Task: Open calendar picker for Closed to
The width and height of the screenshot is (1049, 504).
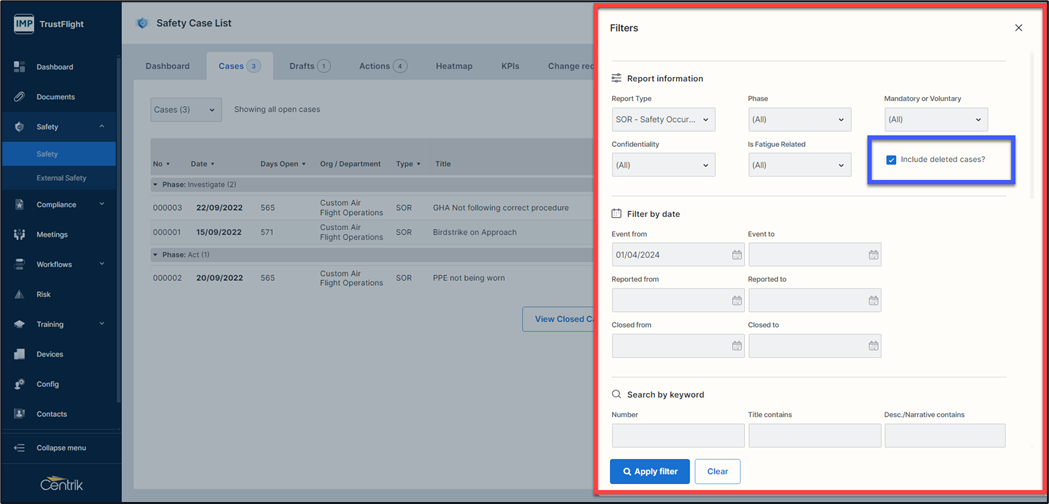Action: [873, 346]
